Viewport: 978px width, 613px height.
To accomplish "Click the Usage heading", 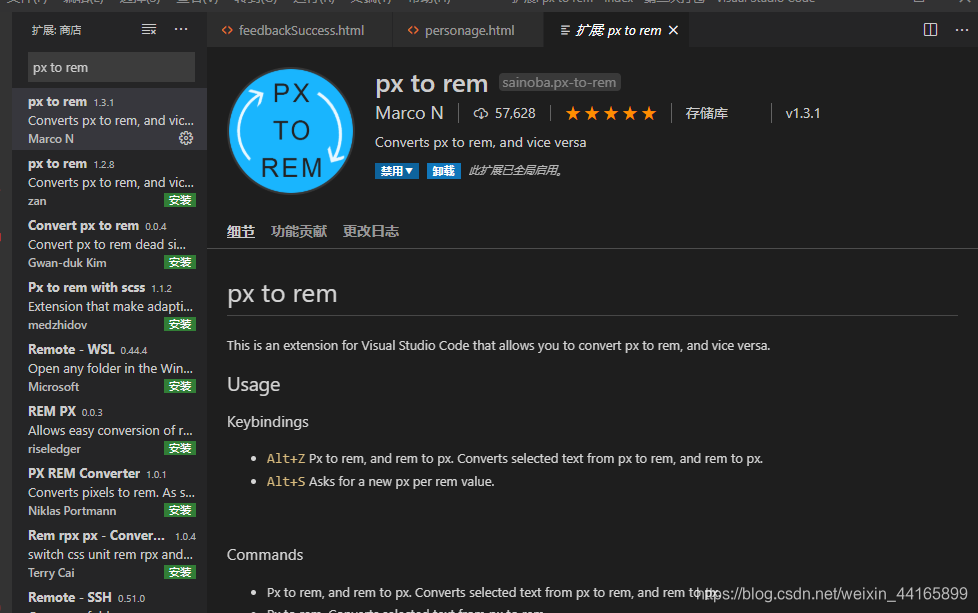I will pos(253,385).
